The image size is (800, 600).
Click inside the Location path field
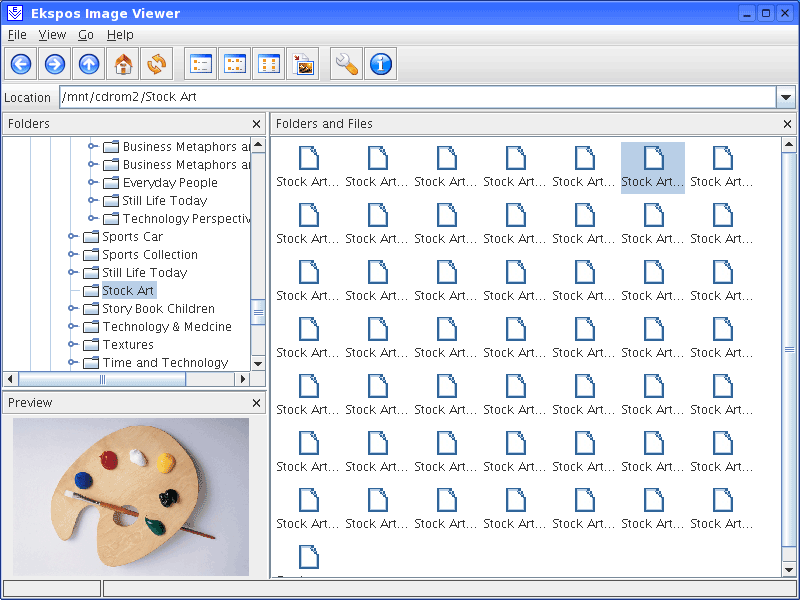(x=400, y=97)
